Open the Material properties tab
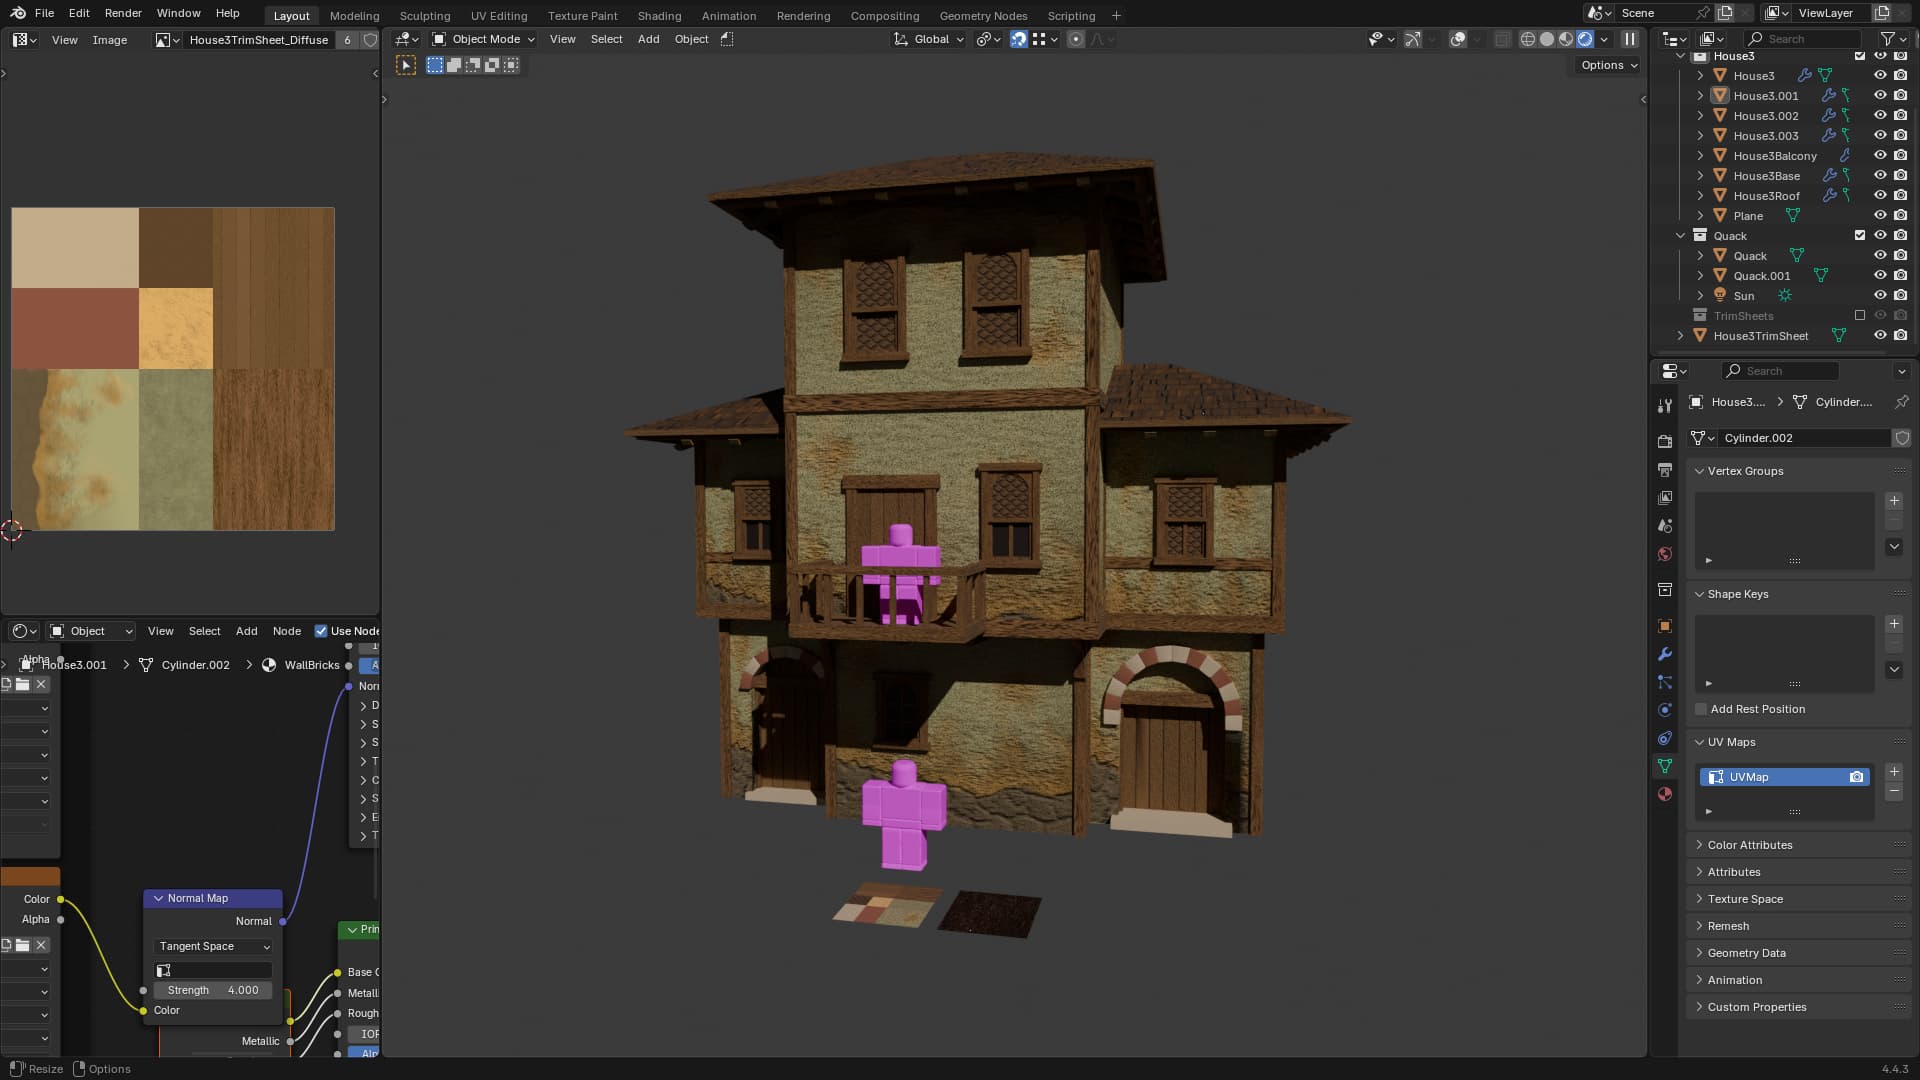Viewport: 1920px width, 1080px height. (1665, 794)
